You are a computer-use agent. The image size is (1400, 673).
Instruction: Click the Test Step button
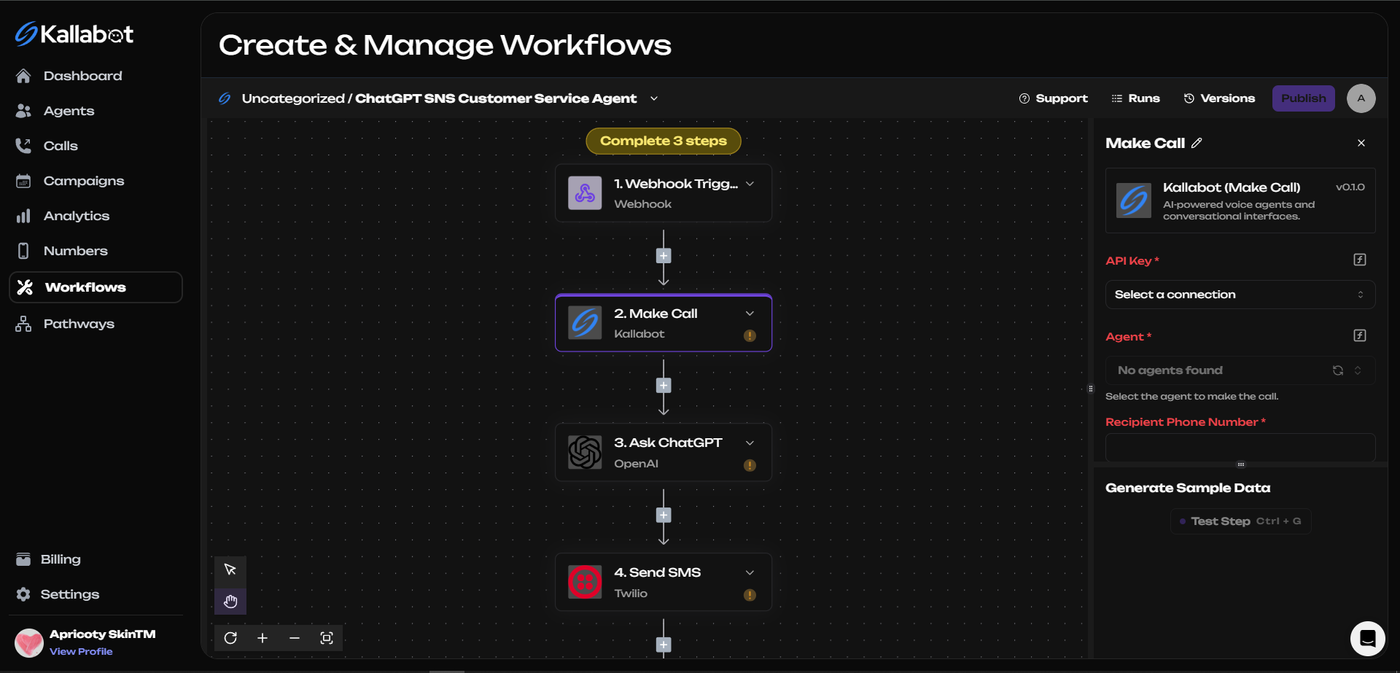pyautogui.click(x=1240, y=521)
